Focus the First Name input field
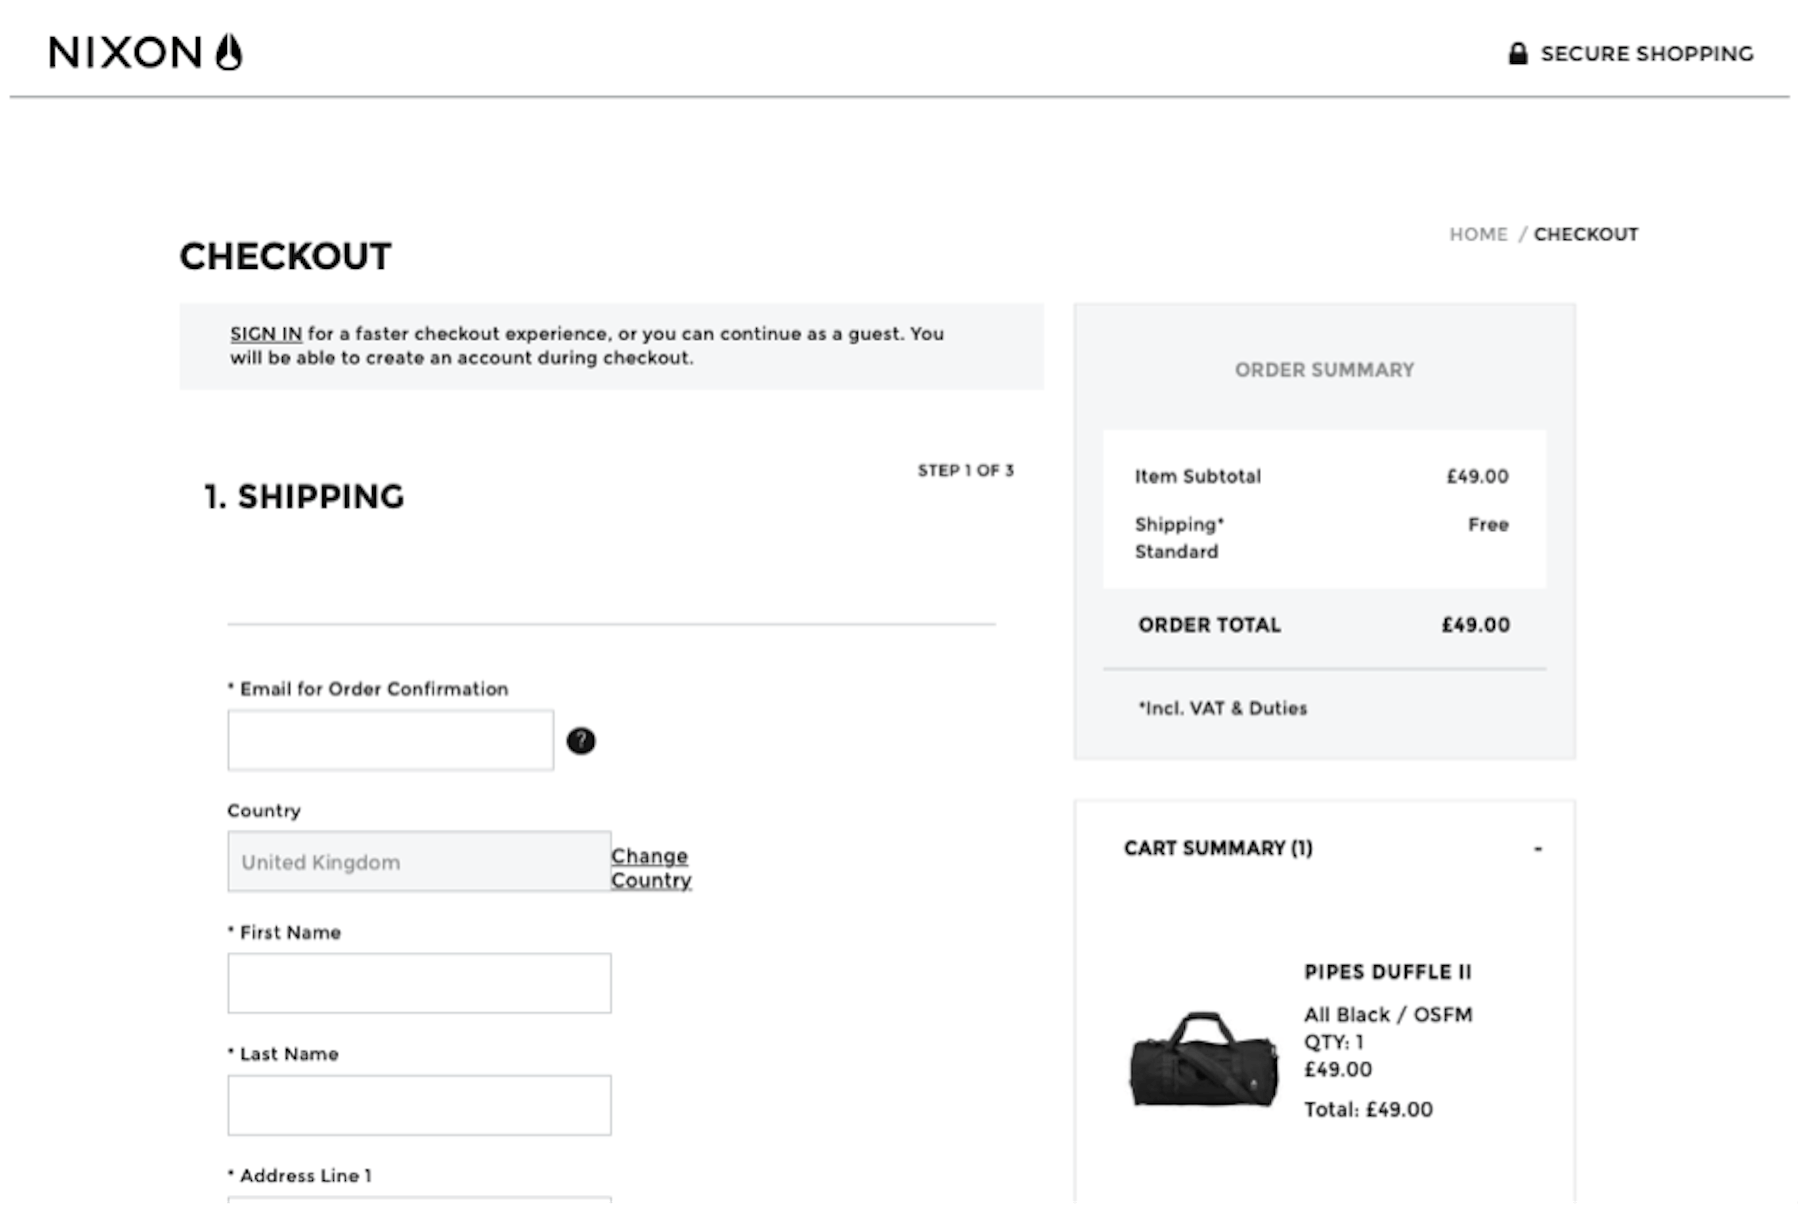The height and width of the screenshot is (1205, 1800). point(419,983)
